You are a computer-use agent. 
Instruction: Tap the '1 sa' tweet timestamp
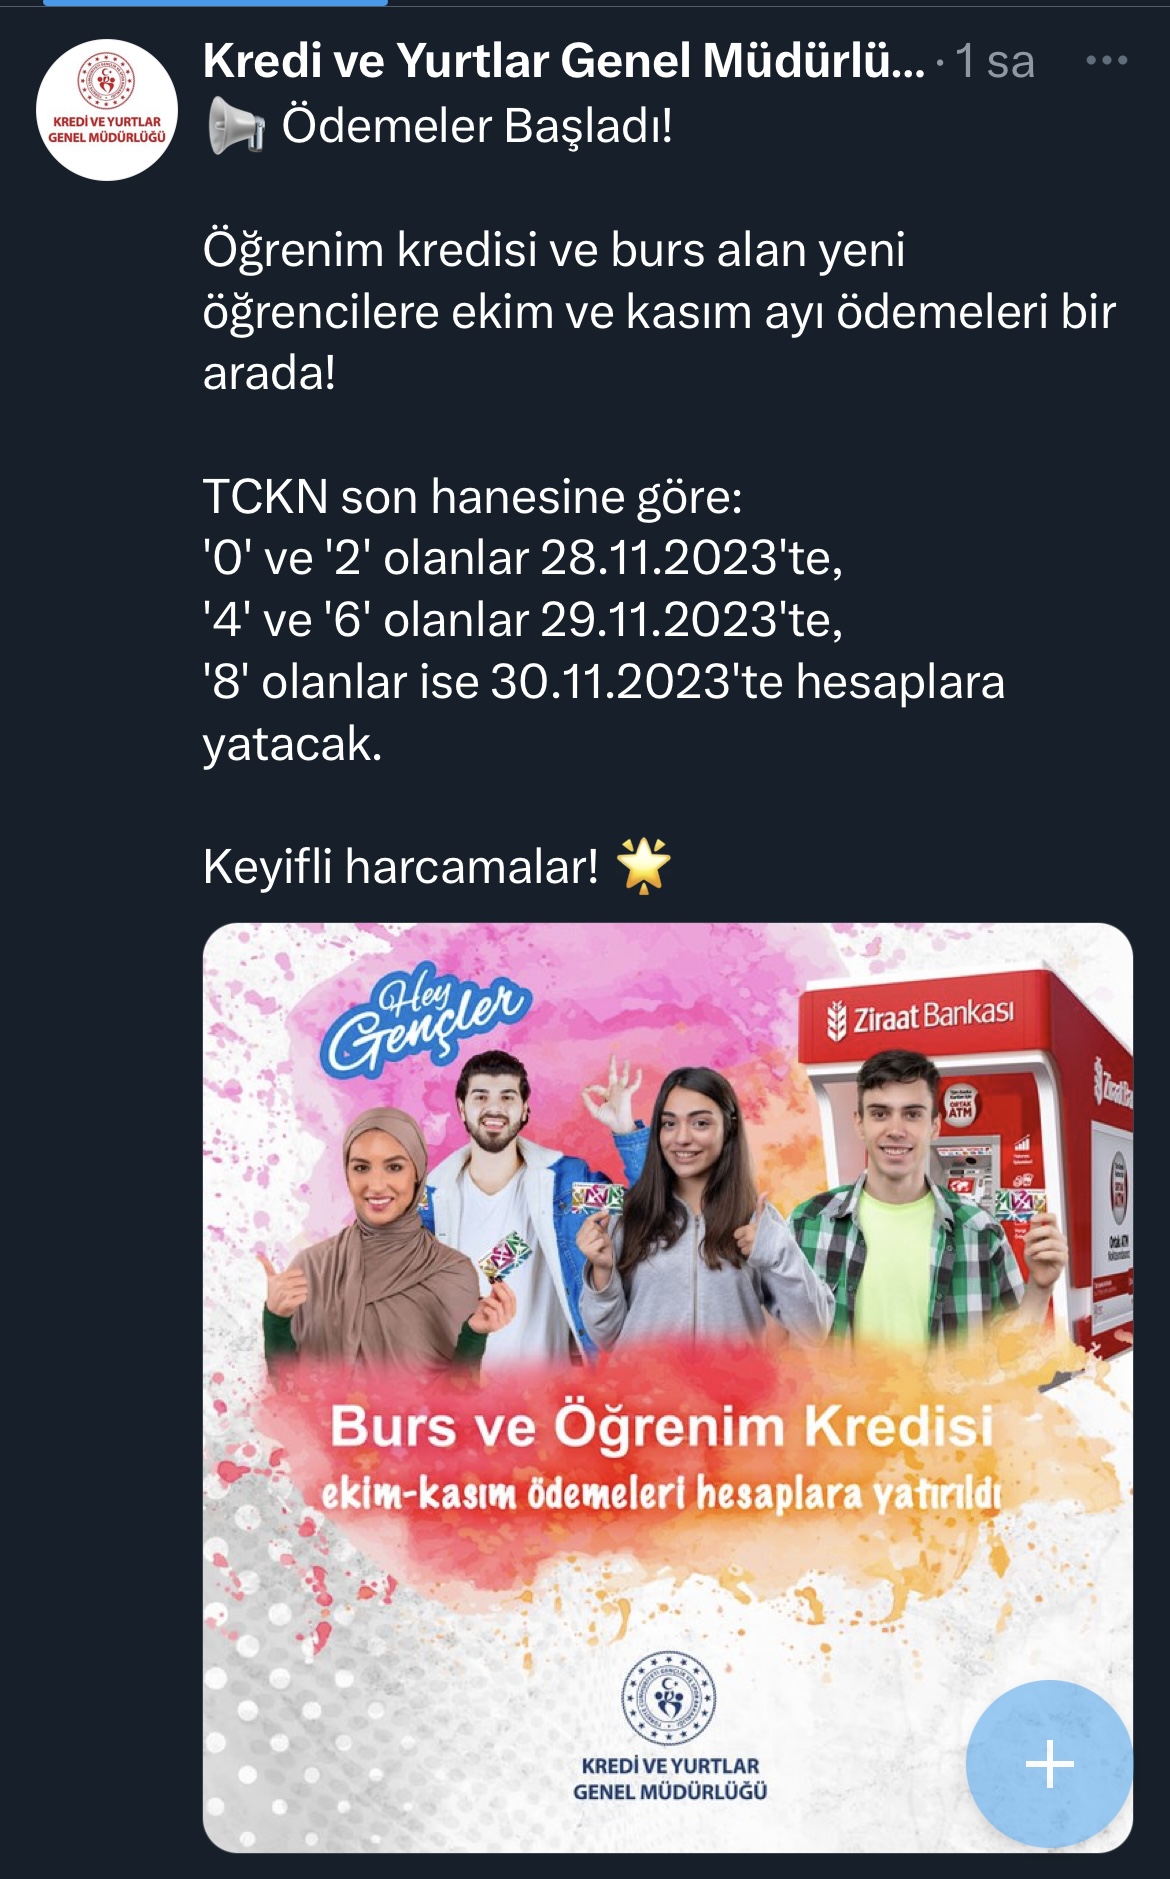click(x=995, y=61)
